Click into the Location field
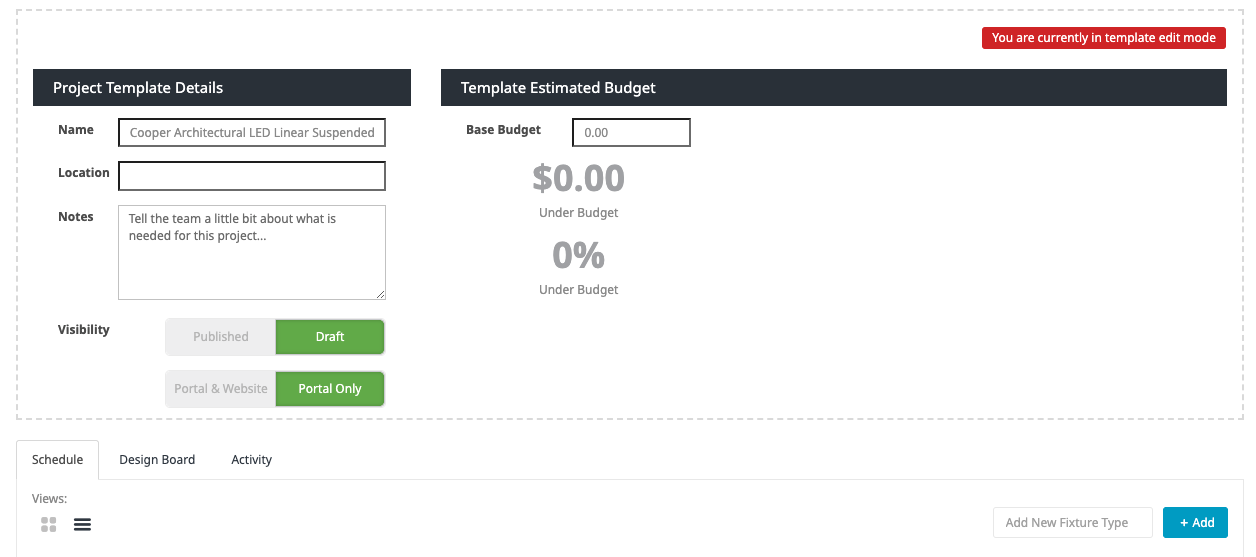Image resolution: width=1256 pixels, height=557 pixels. (251, 176)
